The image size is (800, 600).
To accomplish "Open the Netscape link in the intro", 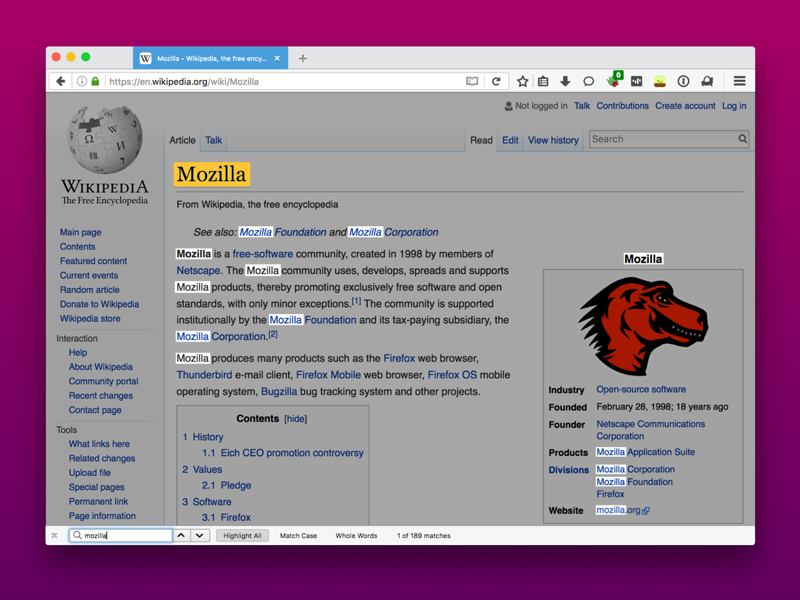I will [x=198, y=270].
